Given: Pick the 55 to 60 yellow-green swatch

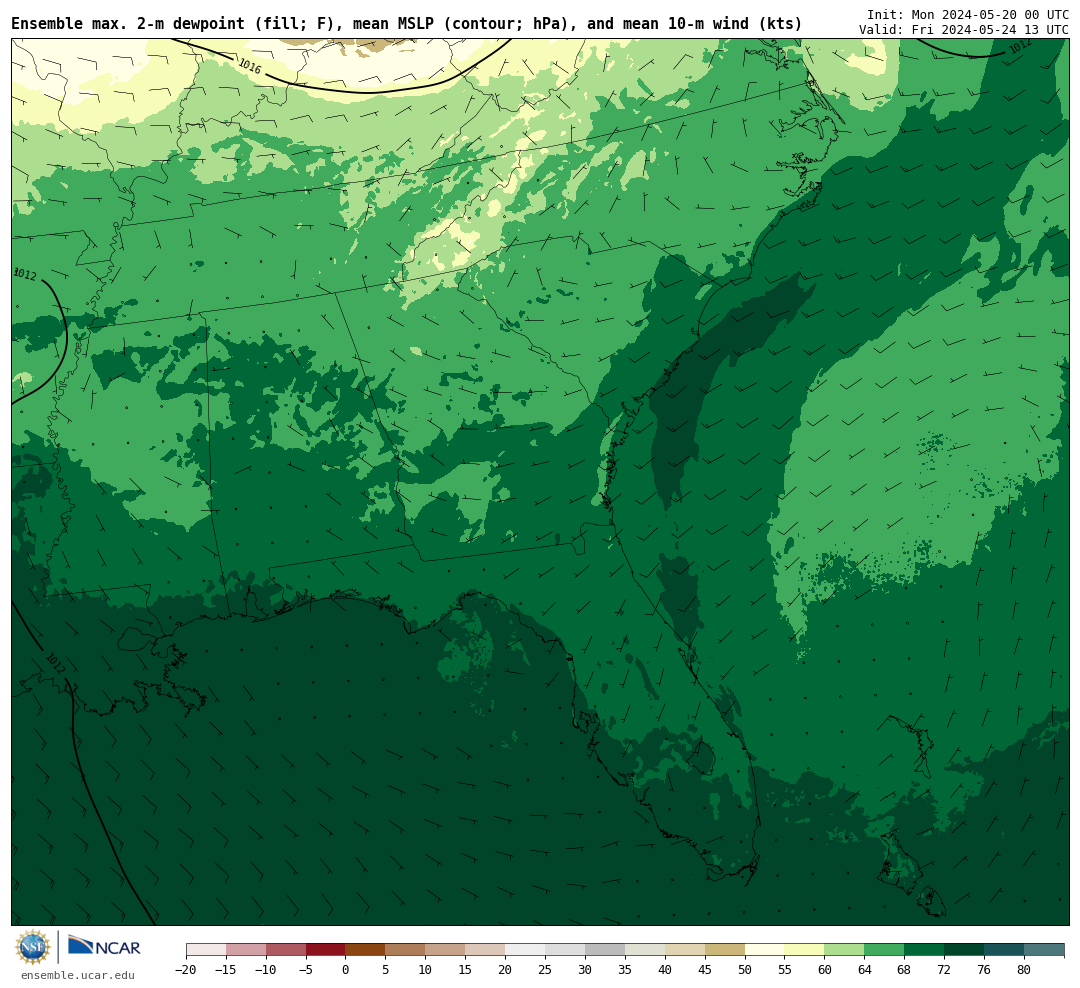Looking at the screenshot, I should click(805, 950).
